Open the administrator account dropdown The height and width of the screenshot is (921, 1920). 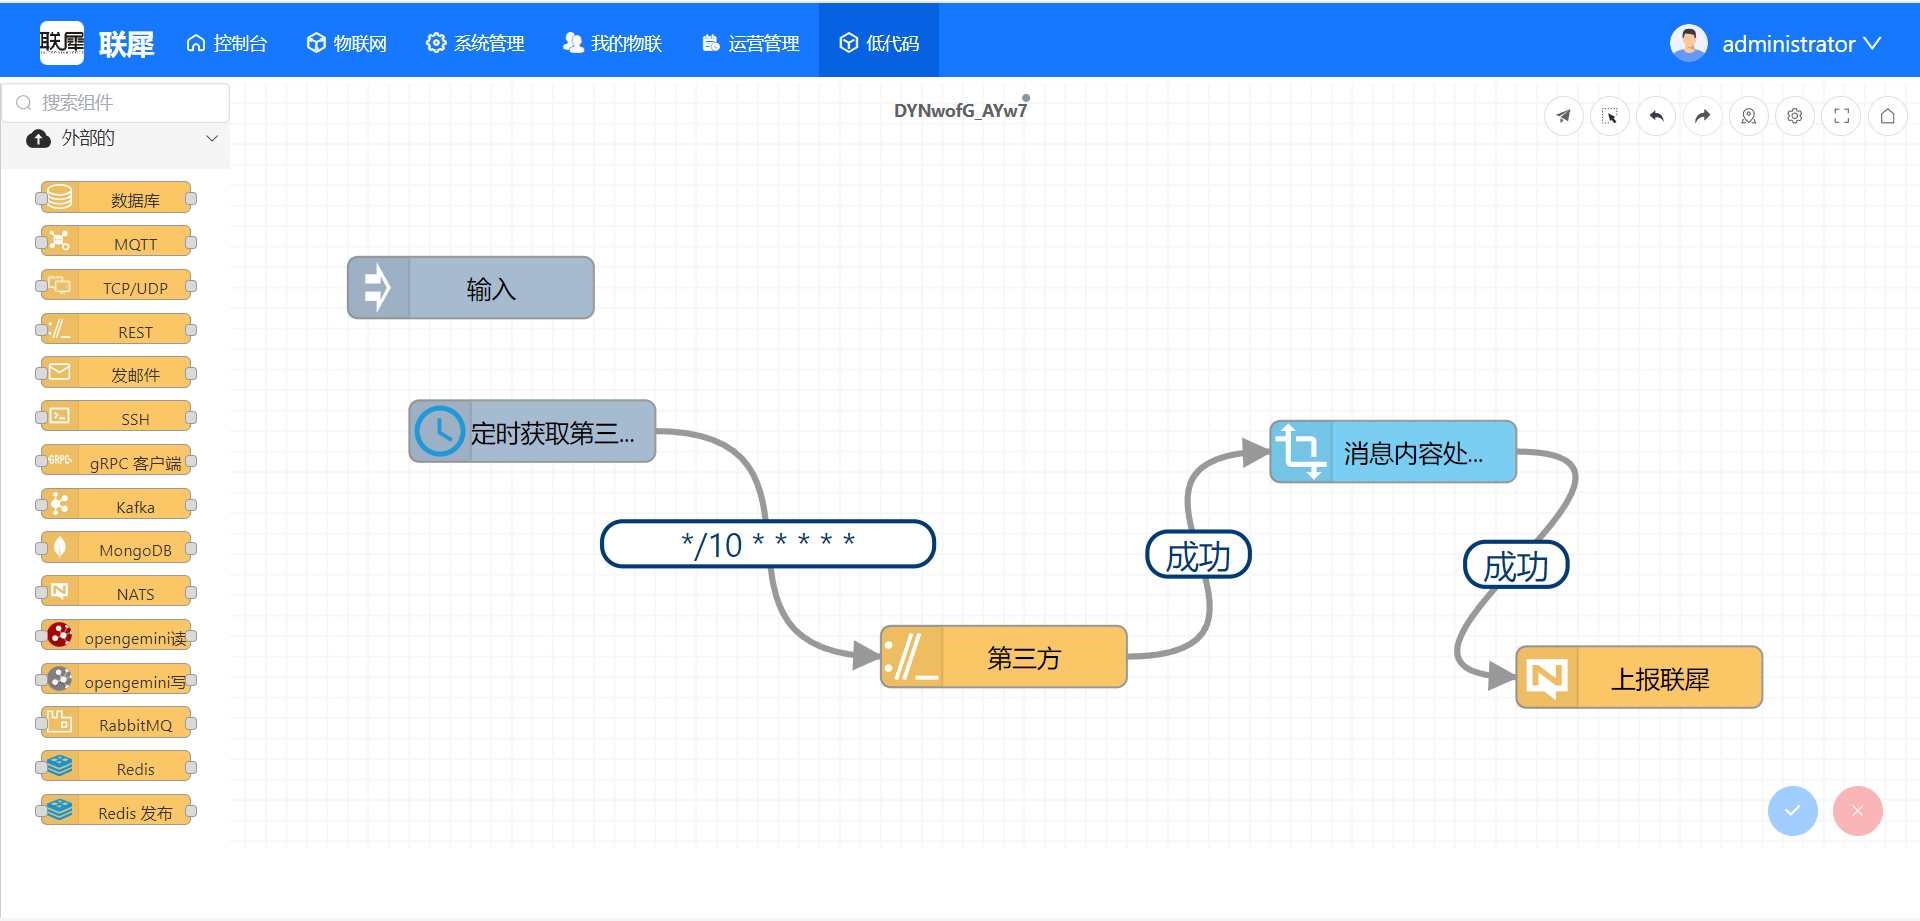(1776, 44)
